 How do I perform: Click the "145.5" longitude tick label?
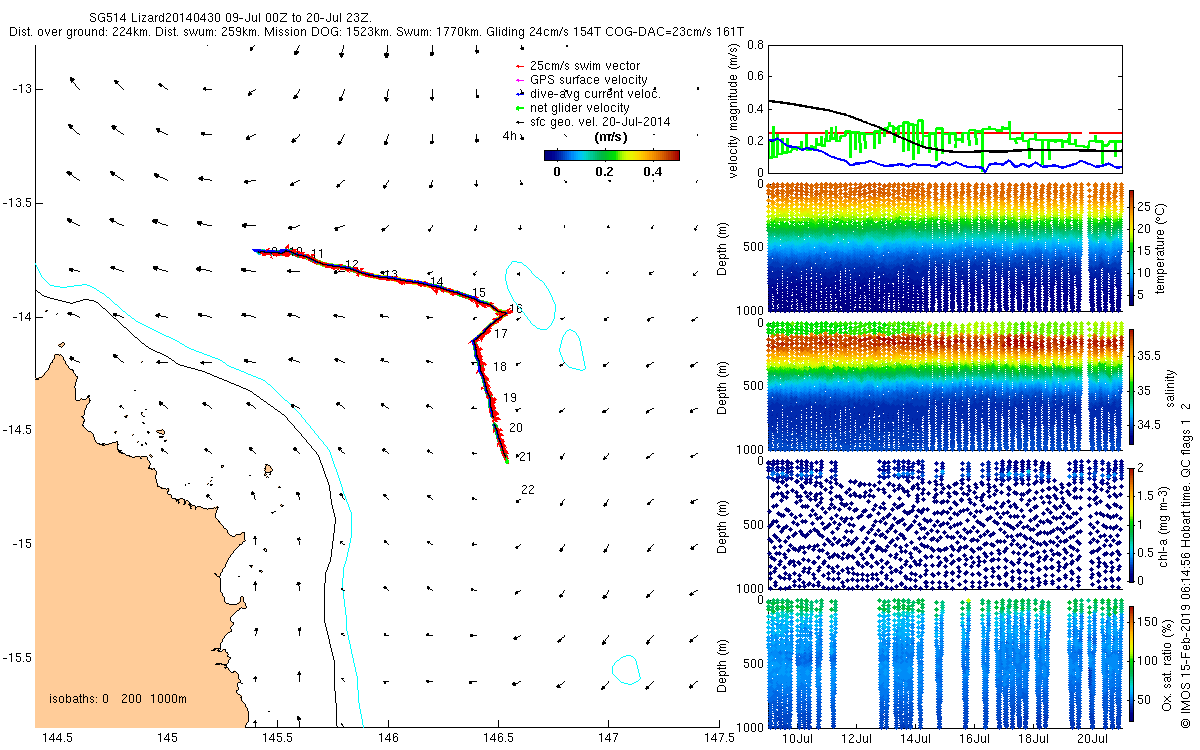point(277,738)
